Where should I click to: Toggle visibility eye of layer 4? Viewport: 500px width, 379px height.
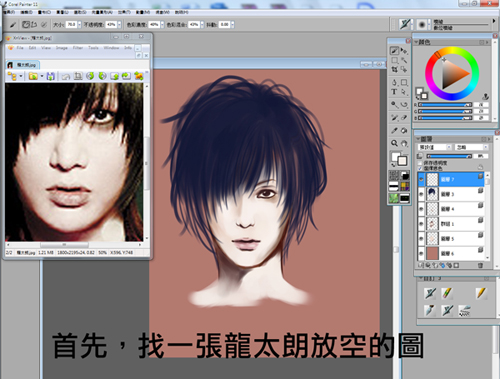tap(421, 209)
